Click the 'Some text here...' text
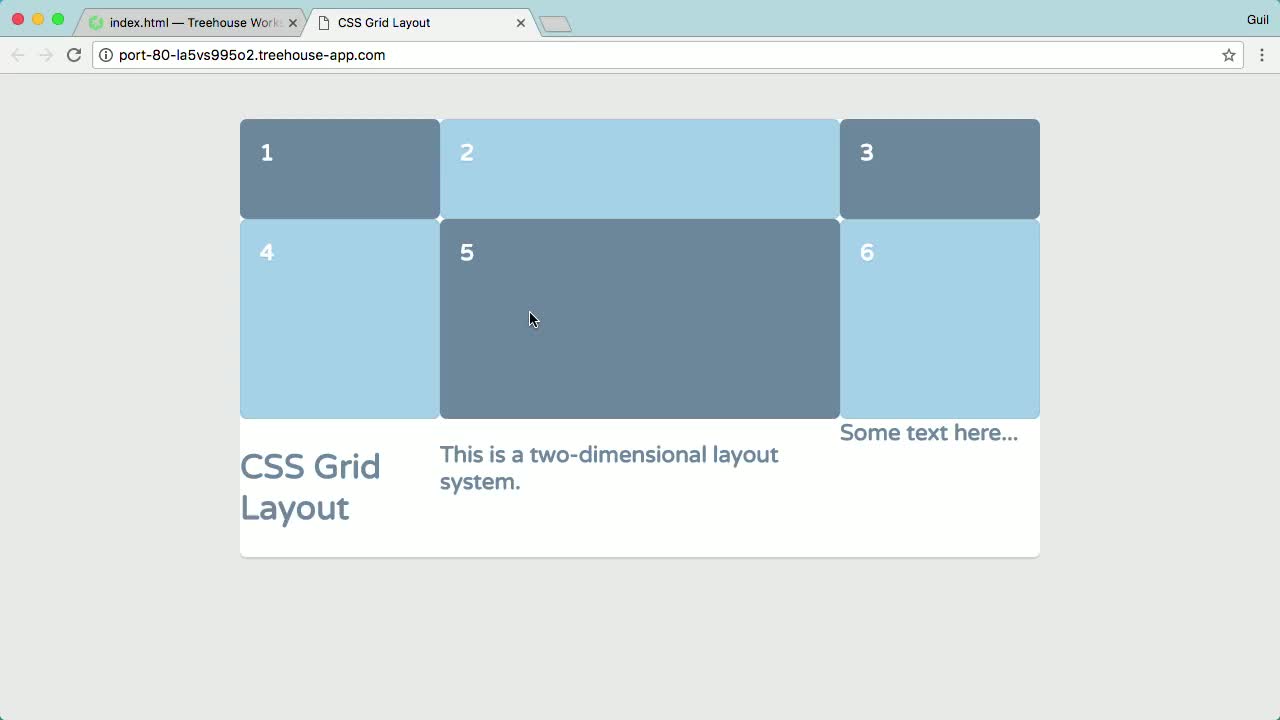This screenshot has height=720, width=1280. pyautogui.click(x=928, y=432)
